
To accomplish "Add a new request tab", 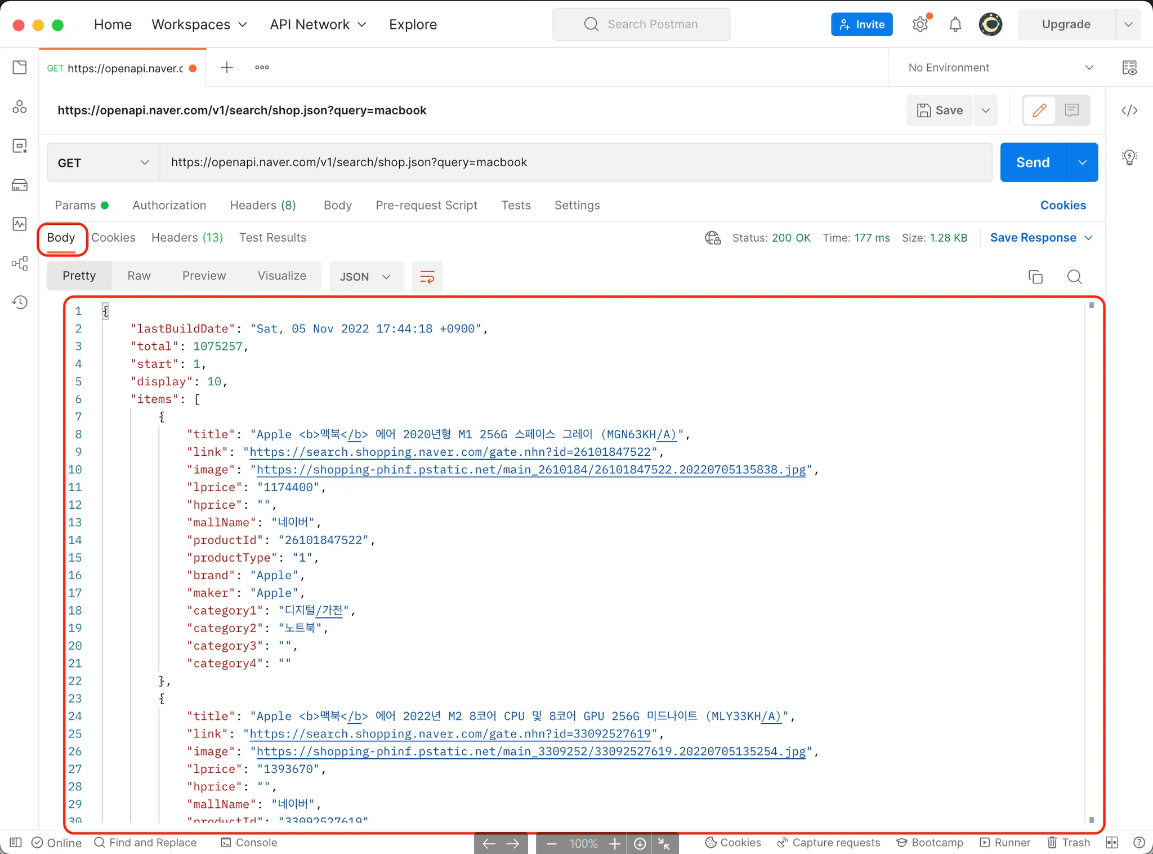I will pos(226,68).
